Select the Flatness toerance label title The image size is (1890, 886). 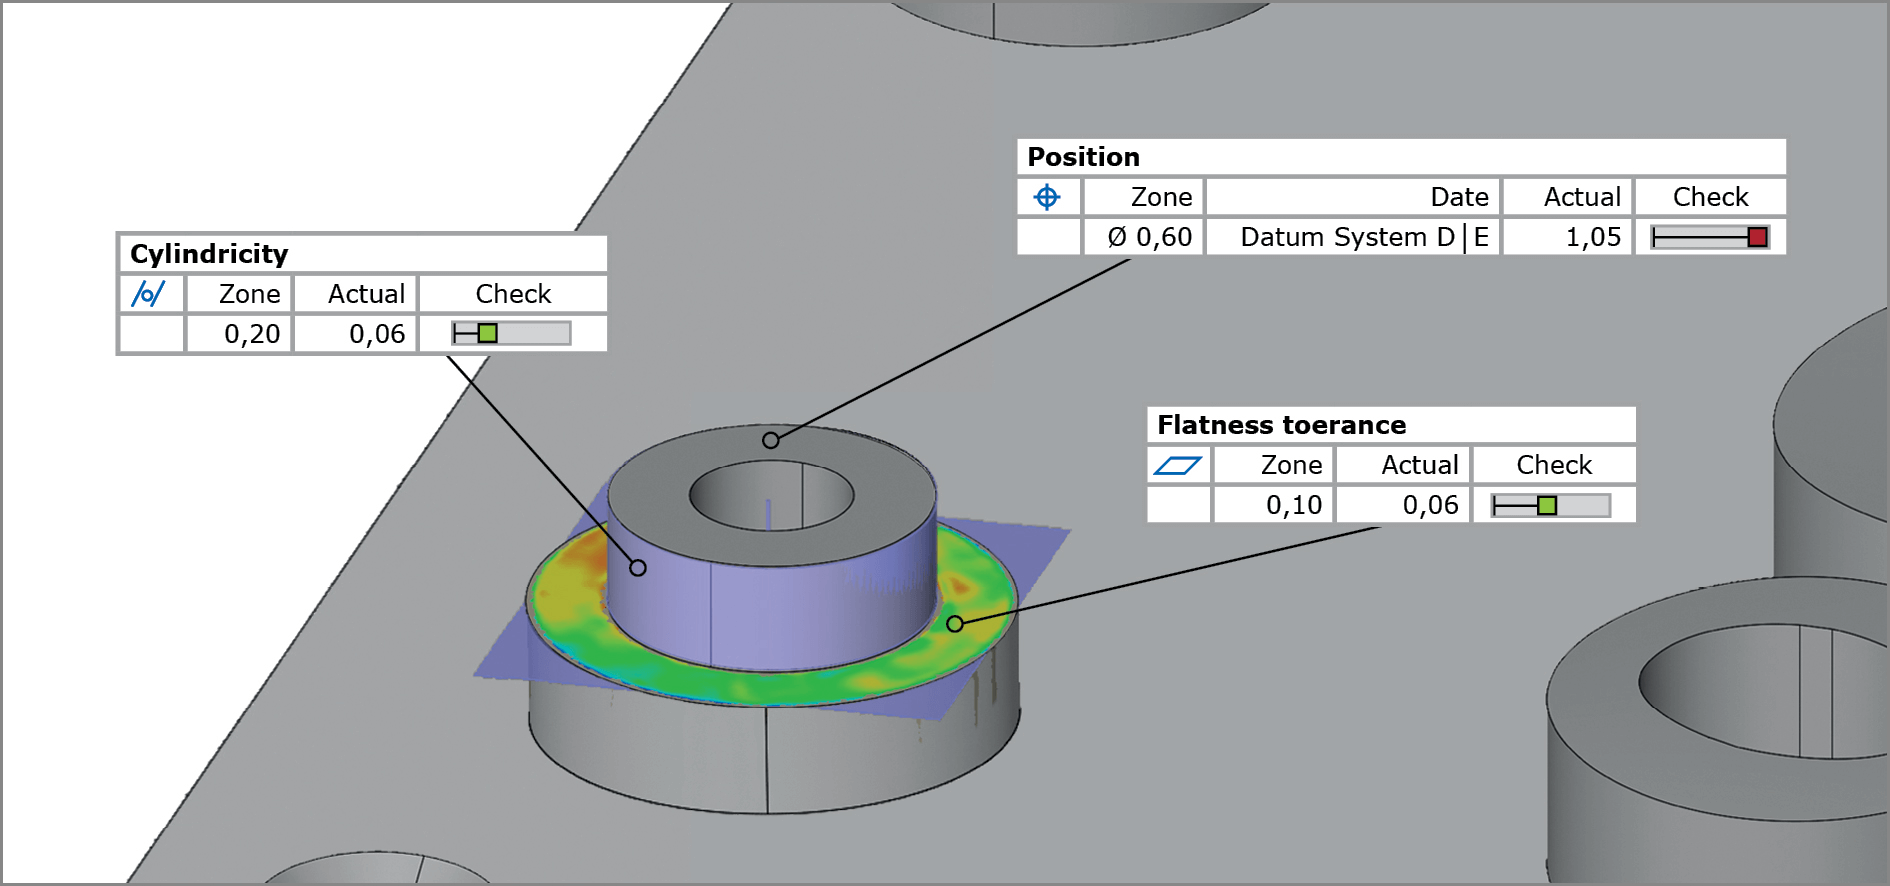(x=1281, y=425)
